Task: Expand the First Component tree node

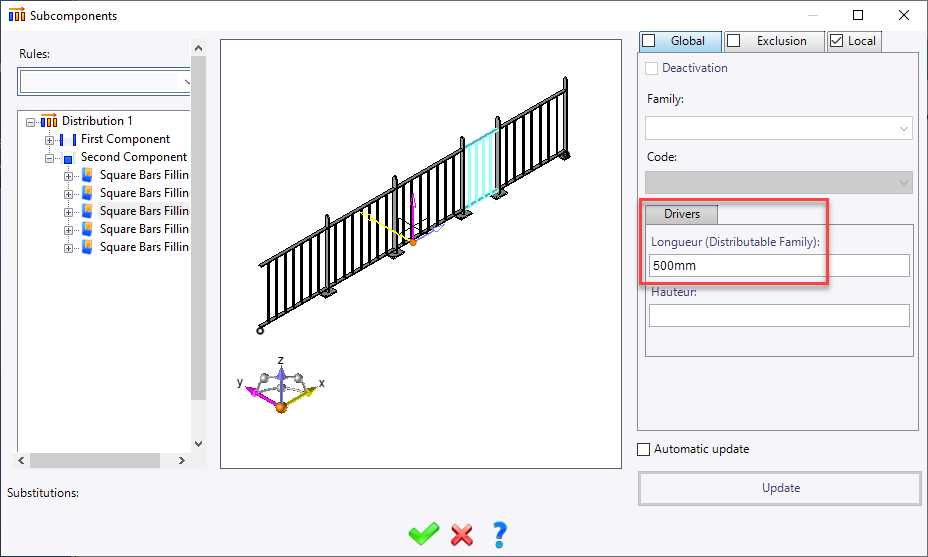Action: pos(50,139)
